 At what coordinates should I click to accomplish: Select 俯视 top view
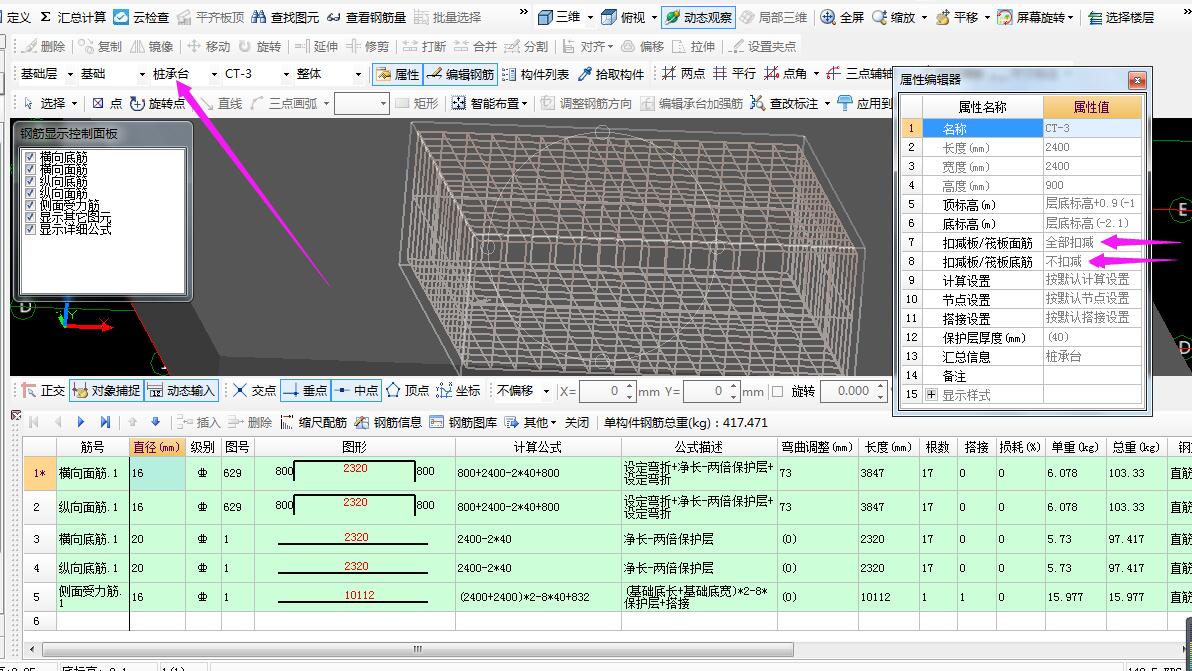[x=623, y=17]
